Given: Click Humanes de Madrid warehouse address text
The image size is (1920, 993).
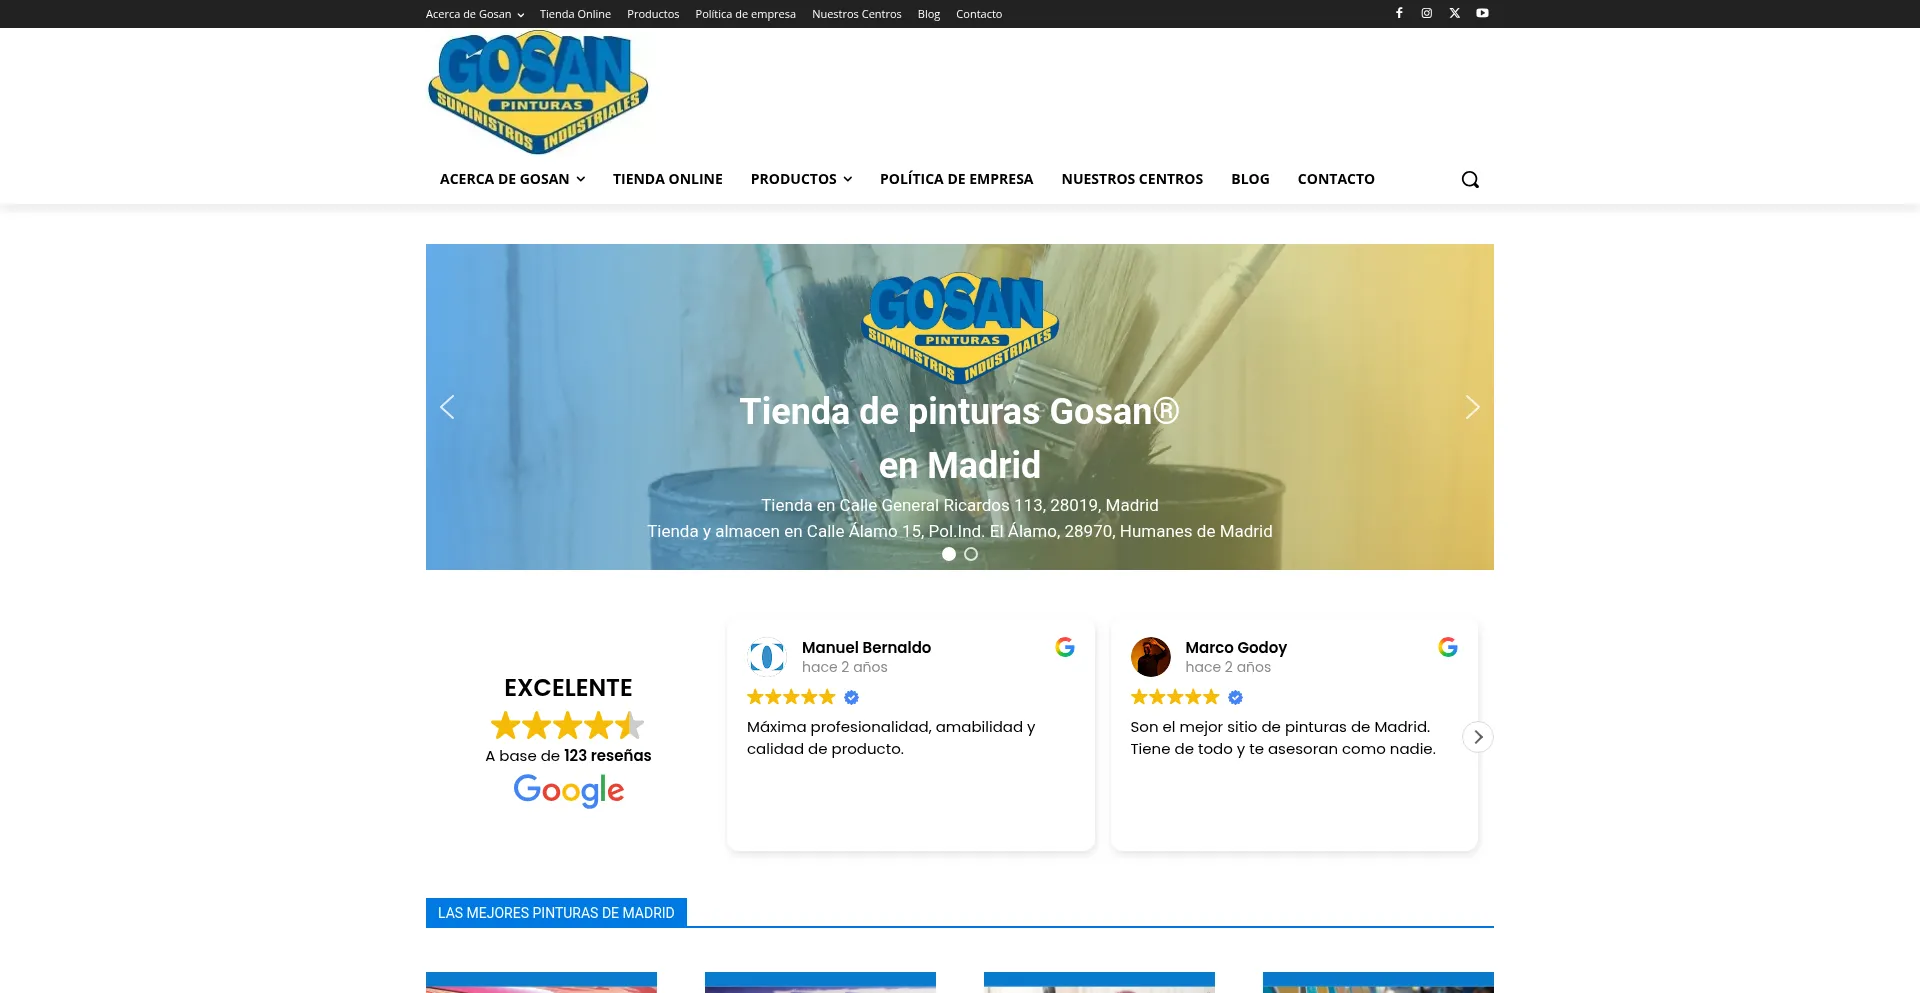Looking at the screenshot, I should coord(960,531).
